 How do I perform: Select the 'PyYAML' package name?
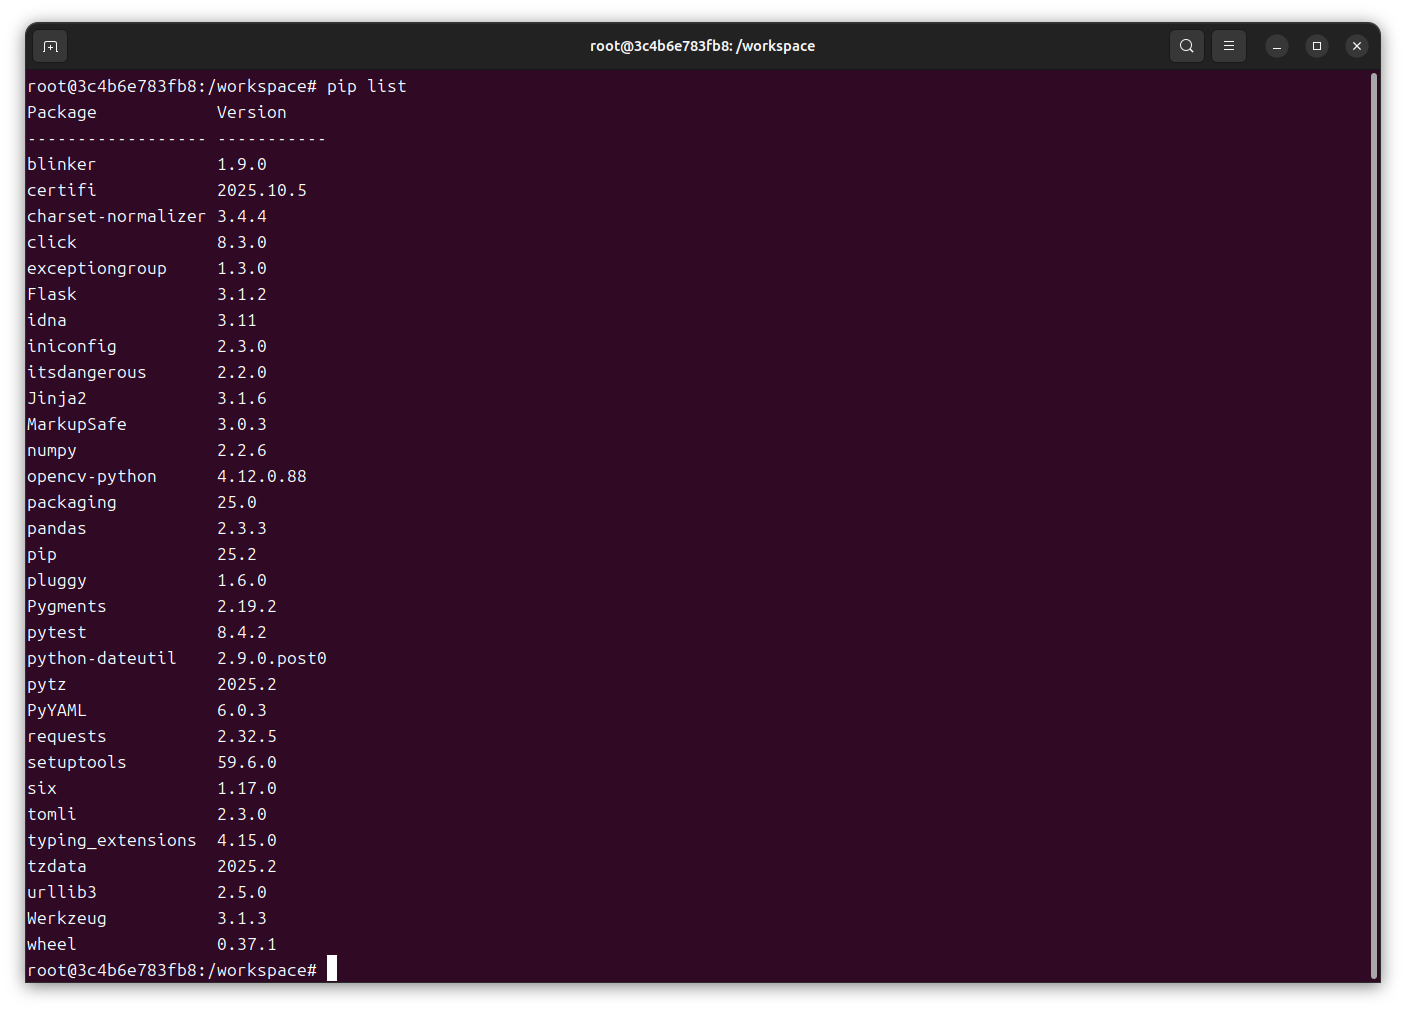pyautogui.click(x=57, y=711)
